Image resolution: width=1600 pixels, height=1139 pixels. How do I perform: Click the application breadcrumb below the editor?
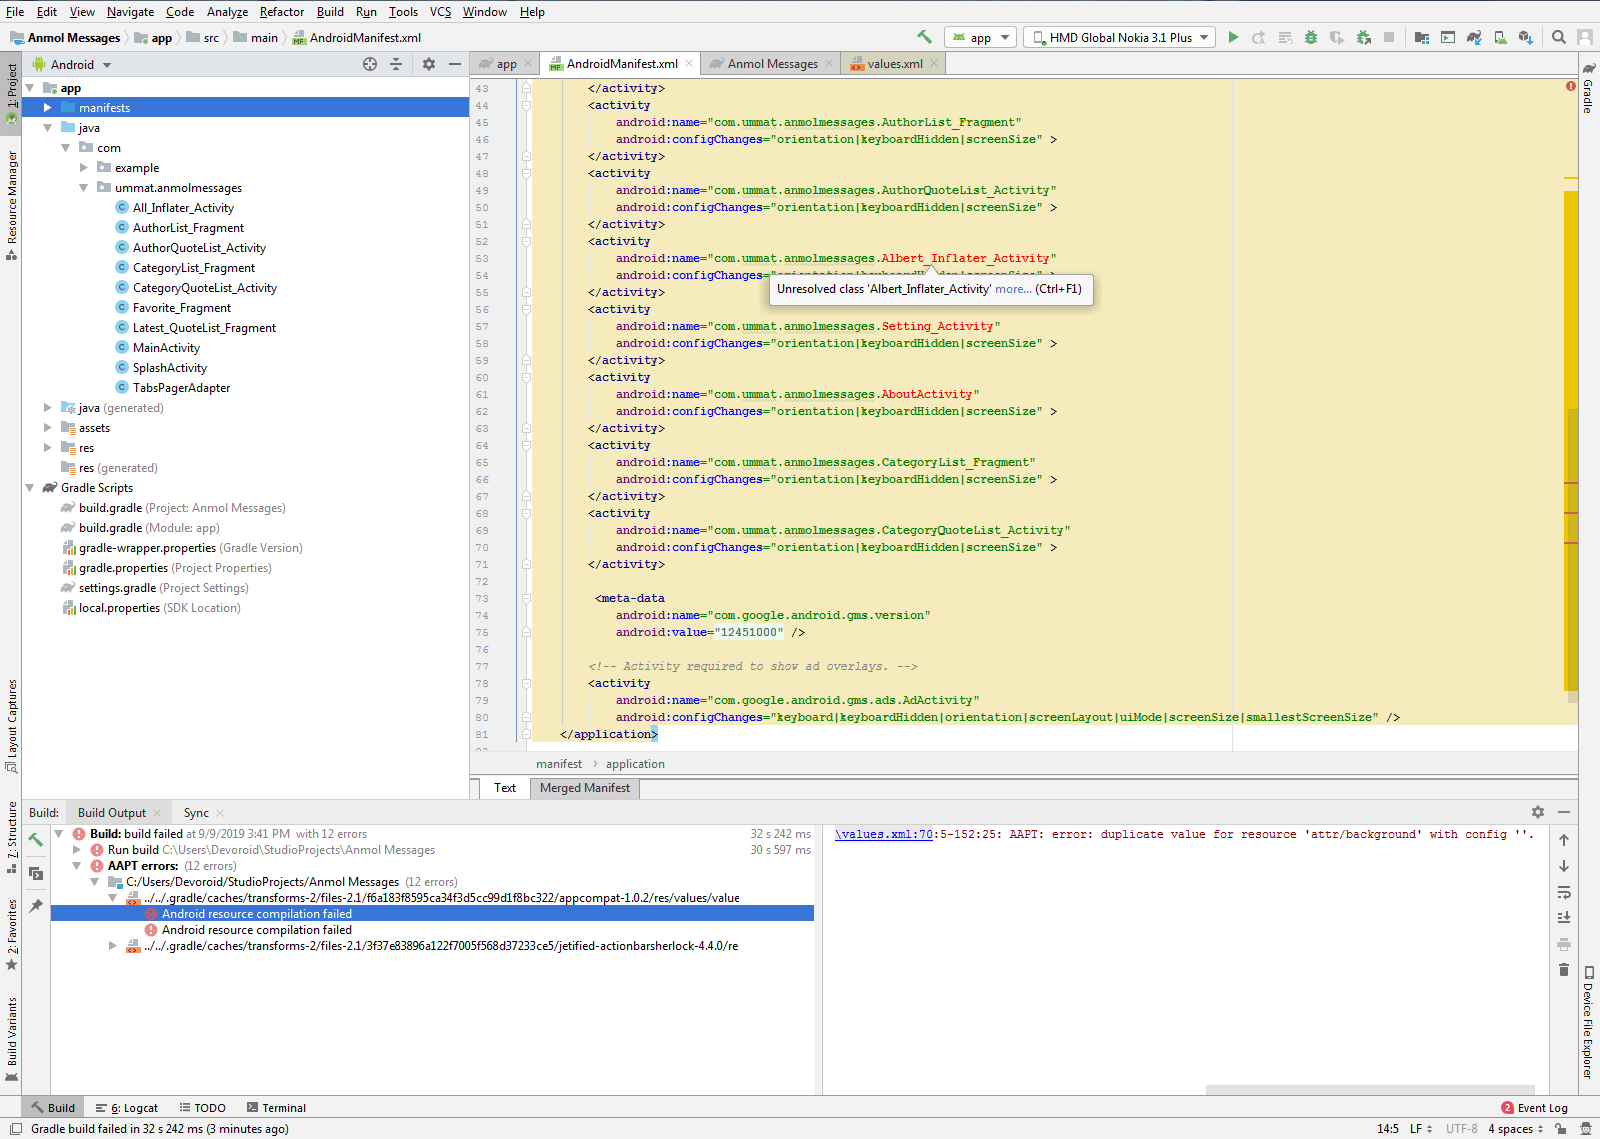635,763
